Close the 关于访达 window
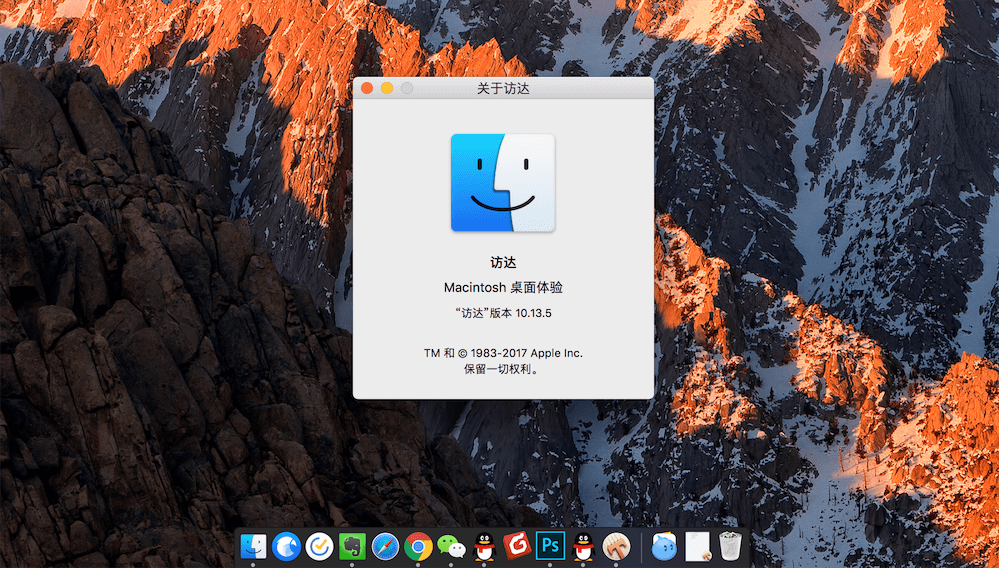999x568 pixels. pos(367,89)
